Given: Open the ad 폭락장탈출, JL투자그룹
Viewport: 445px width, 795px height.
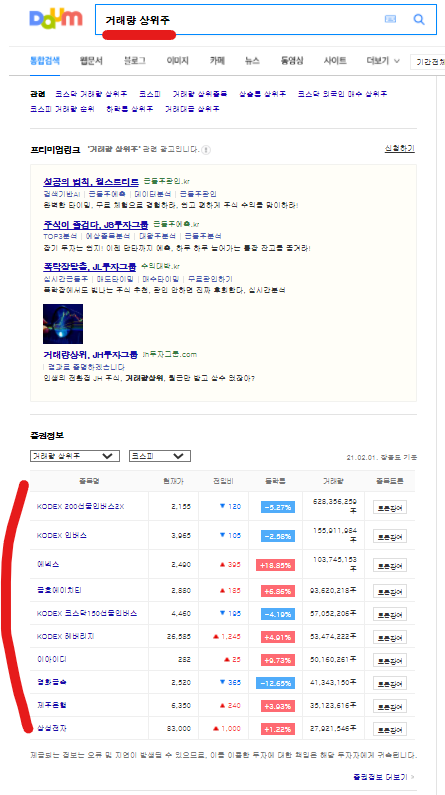Looking at the screenshot, I should (x=90, y=266).
